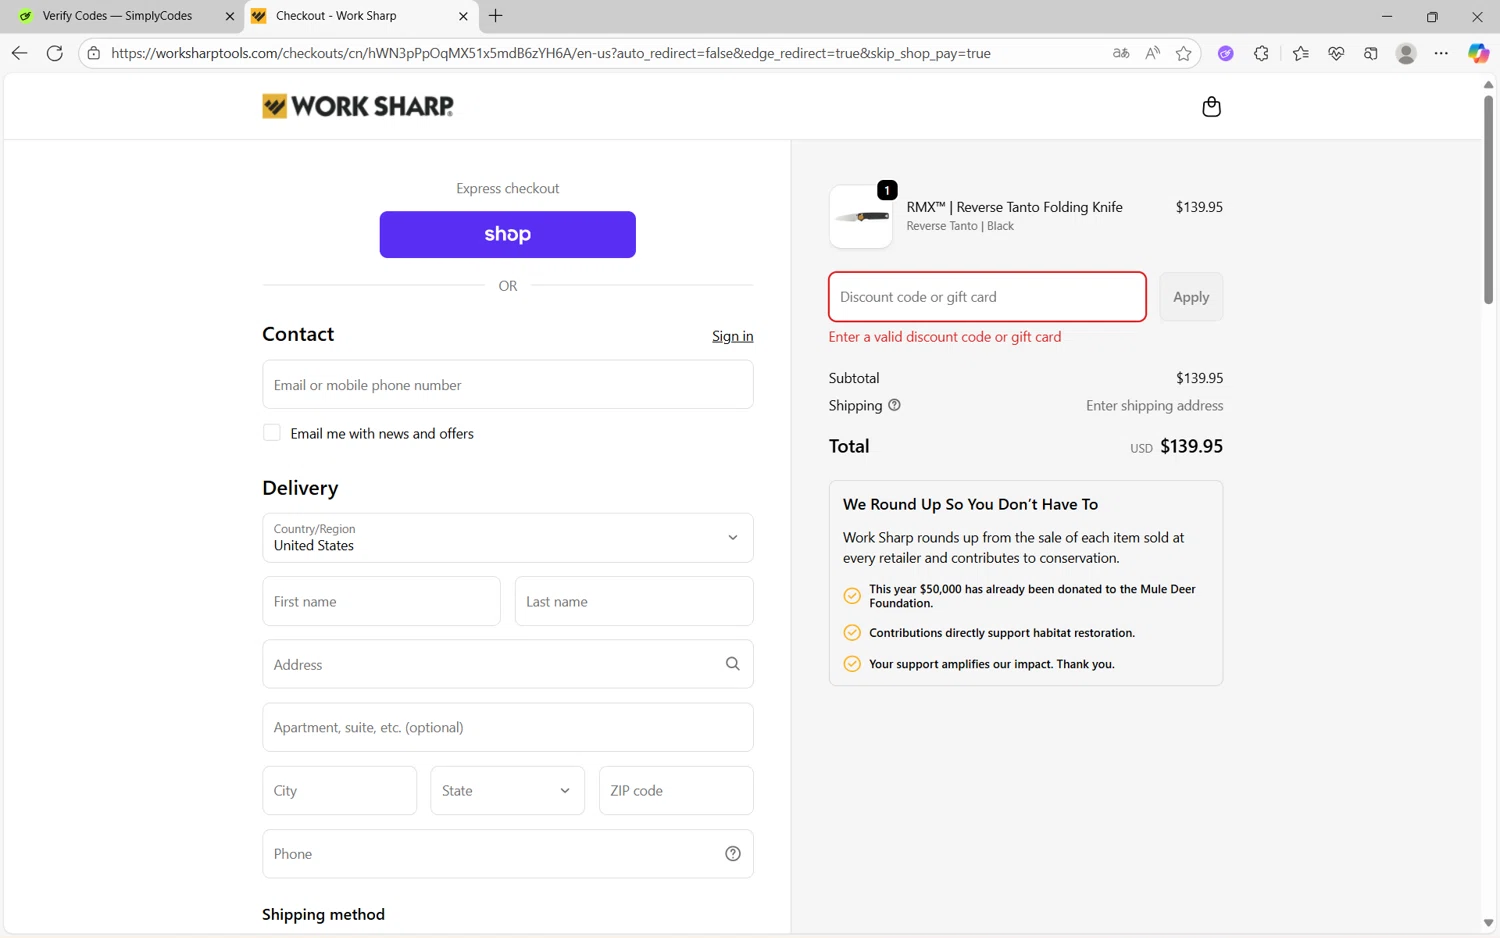Click into the Last name field
Screen dimensions: 1500x938
(x=634, y=602)
